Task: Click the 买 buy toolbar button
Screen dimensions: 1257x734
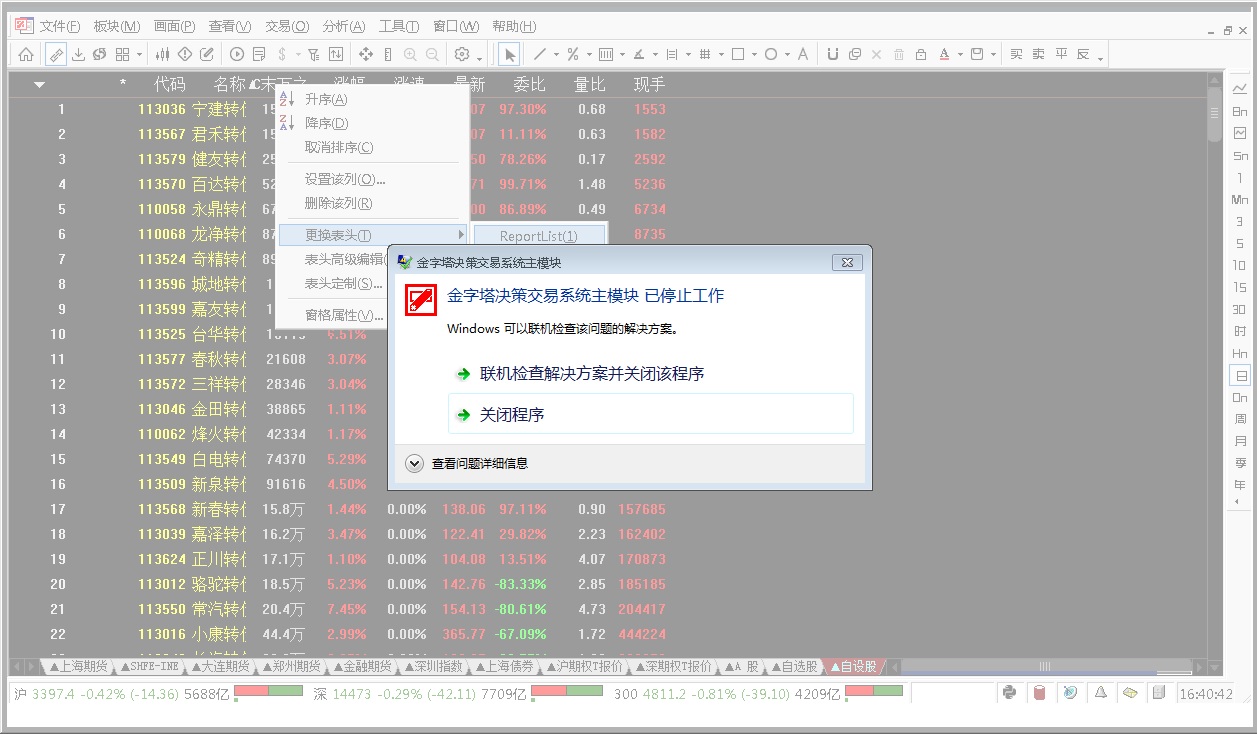Action: (x=1017, y=54)
